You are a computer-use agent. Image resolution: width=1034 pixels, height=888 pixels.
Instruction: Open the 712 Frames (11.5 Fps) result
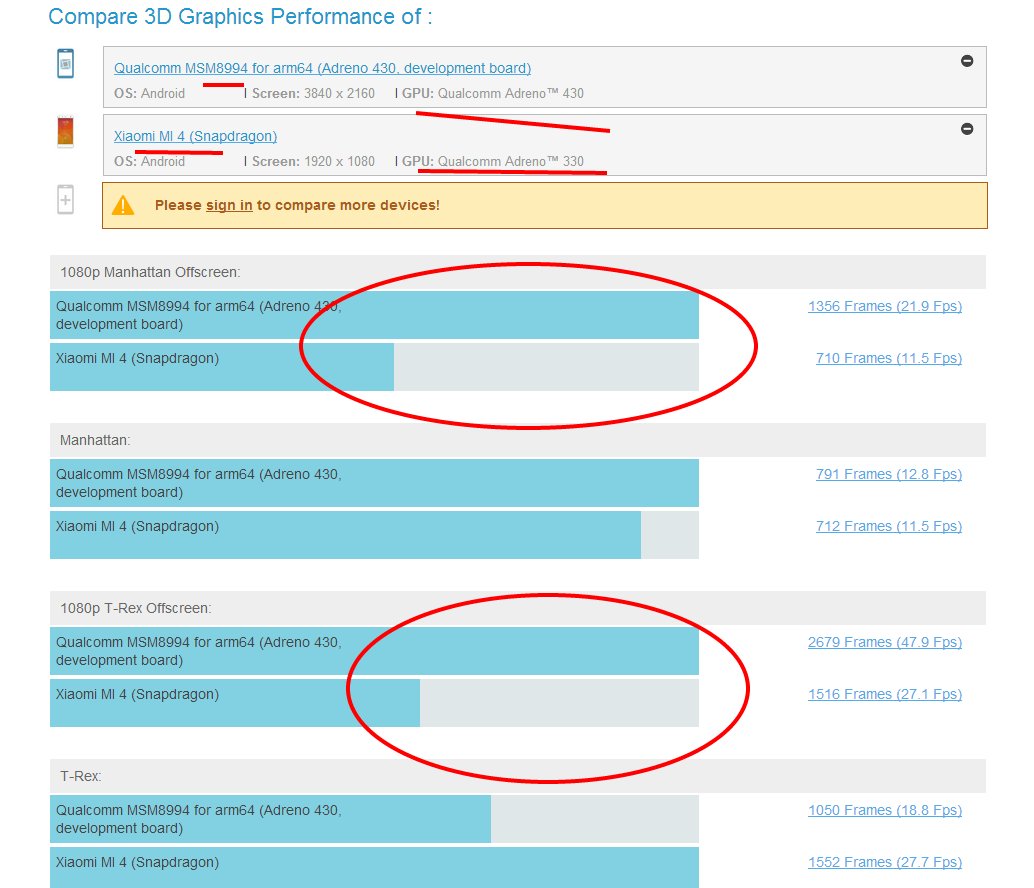(888, 526)
